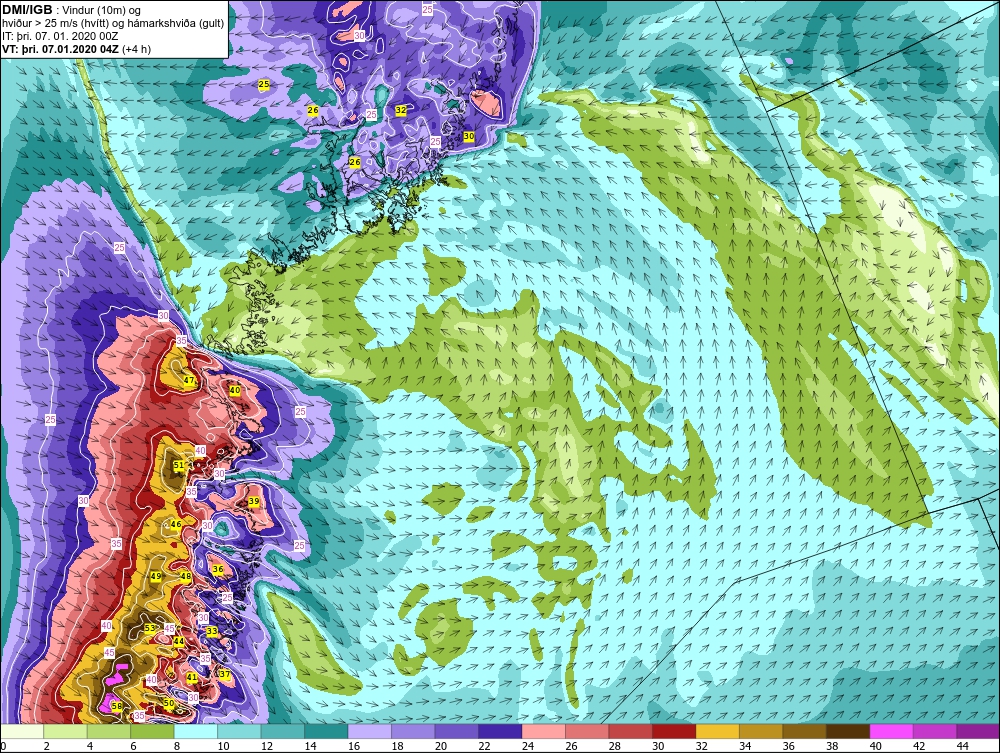Click the yellow gust label 36
1000x753 pixels.
[x=218, y=569]
